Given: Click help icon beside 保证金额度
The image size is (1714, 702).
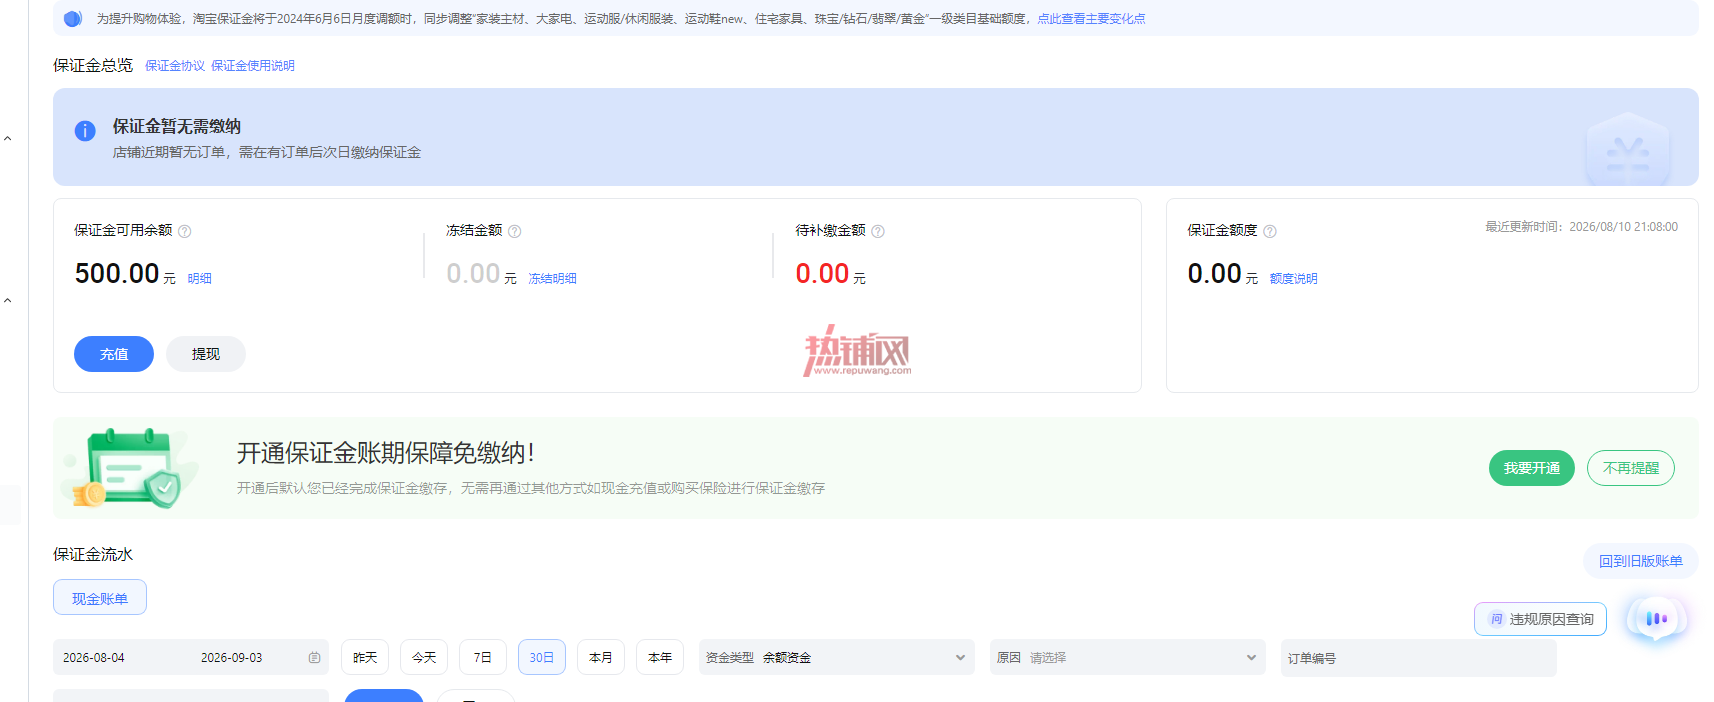Looking at the screenshot, I should click(1270, 231).
